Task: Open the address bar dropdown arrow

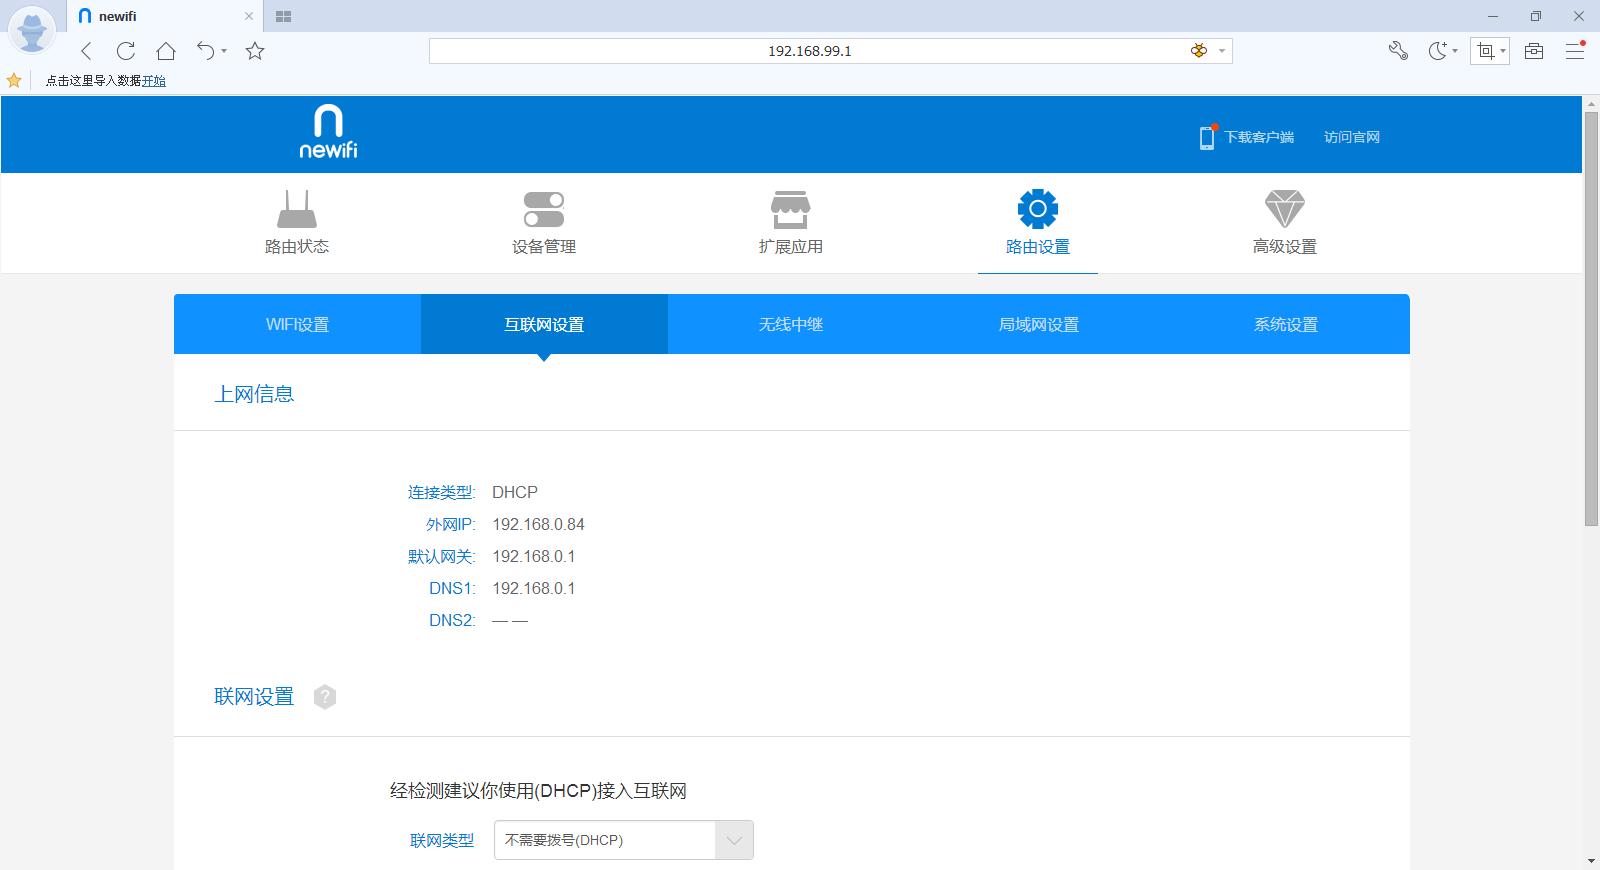Action: pos(1222,51)
